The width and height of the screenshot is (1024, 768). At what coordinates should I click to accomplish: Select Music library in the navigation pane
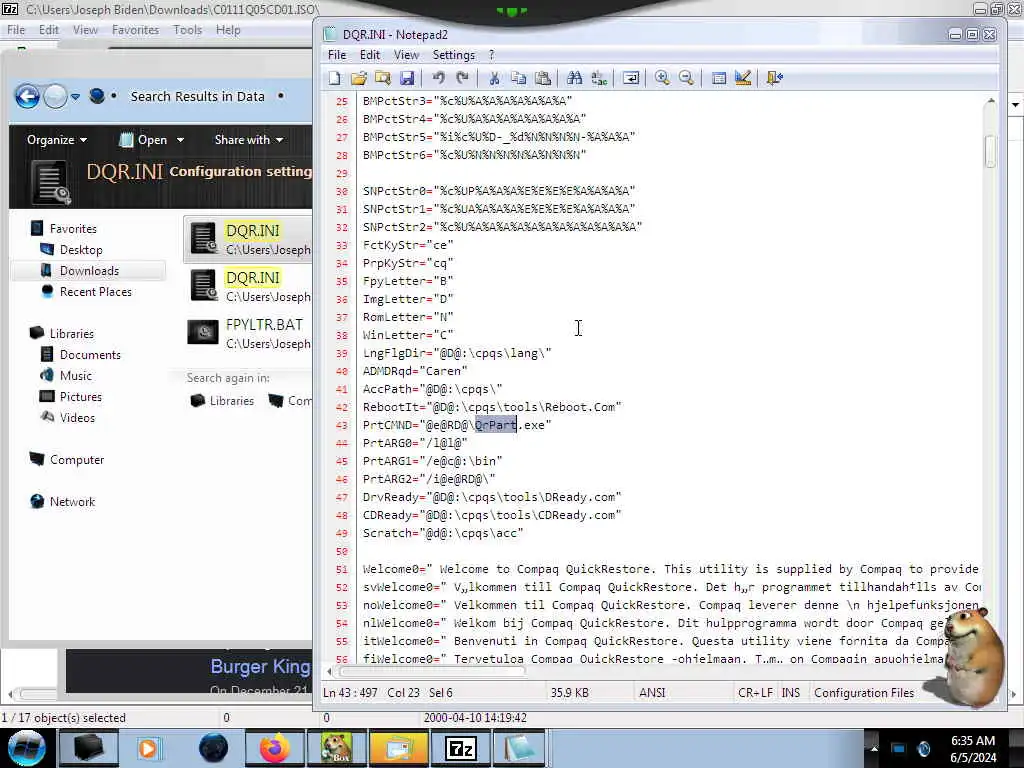tap(76, 376)
